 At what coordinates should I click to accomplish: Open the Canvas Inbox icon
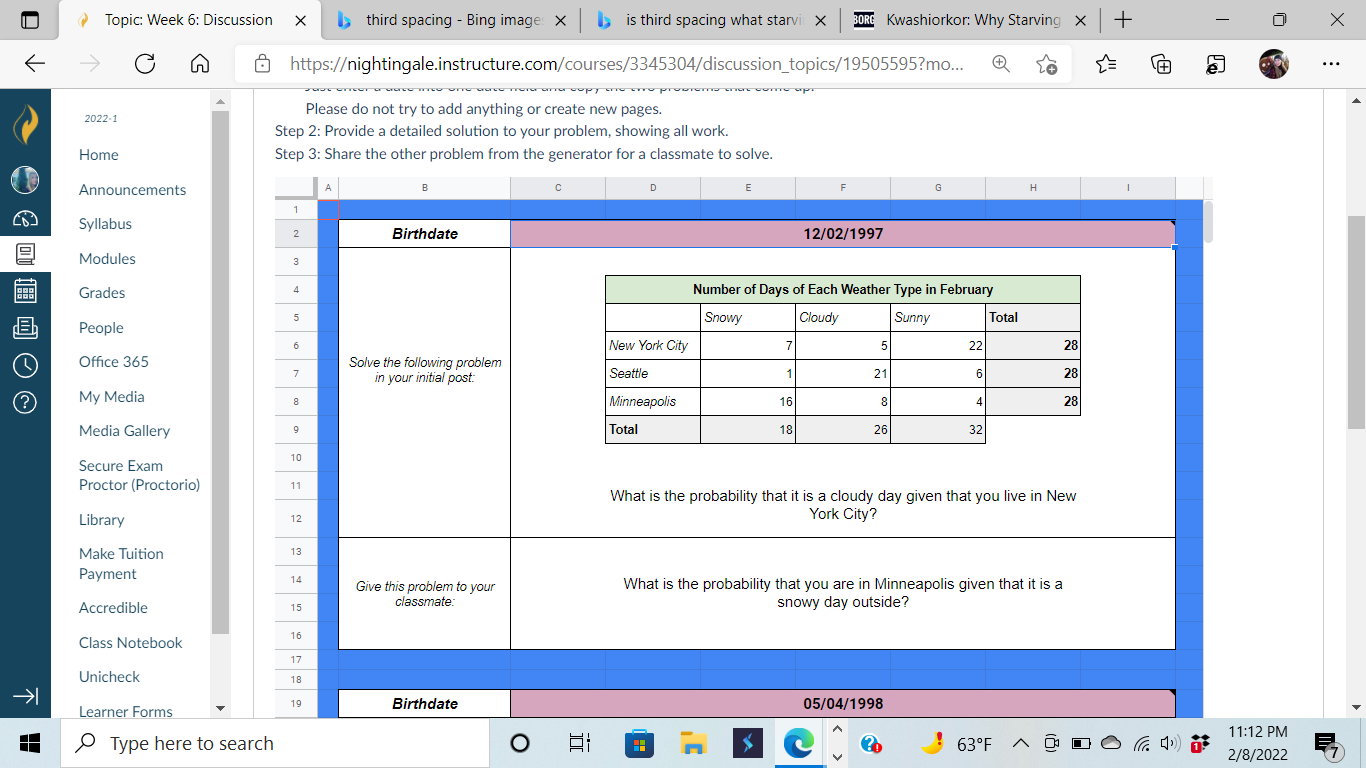pos(25,327)
